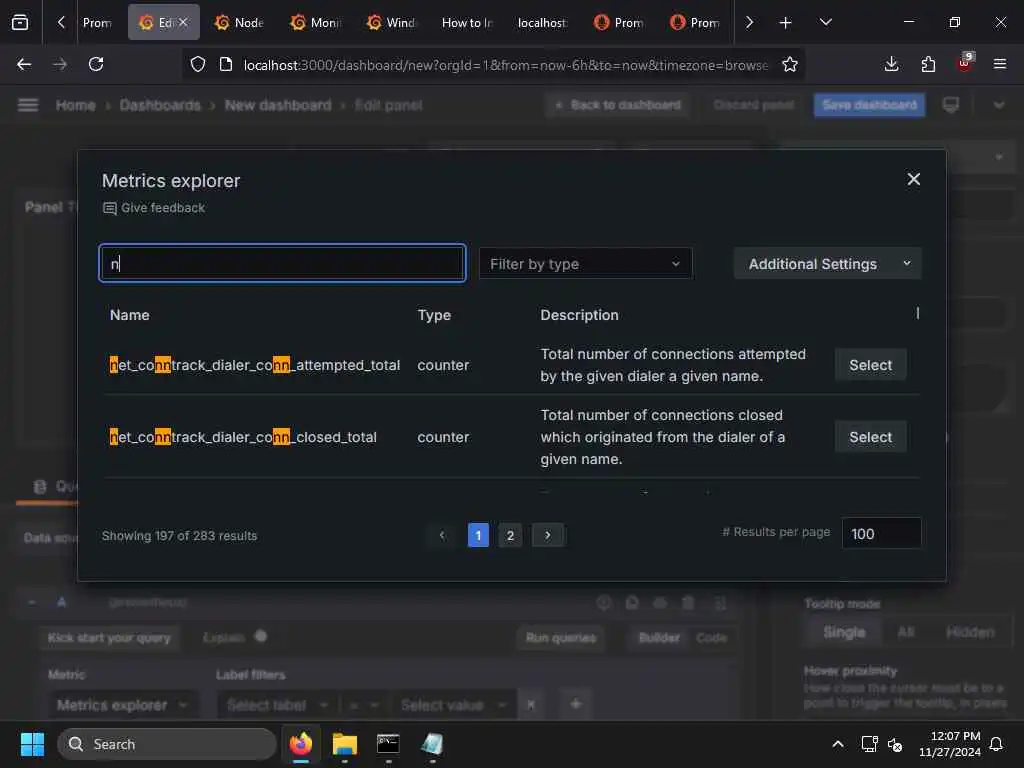1024x768 pixels.
Task: Reload the current page
Action: [x=96, y=64]
